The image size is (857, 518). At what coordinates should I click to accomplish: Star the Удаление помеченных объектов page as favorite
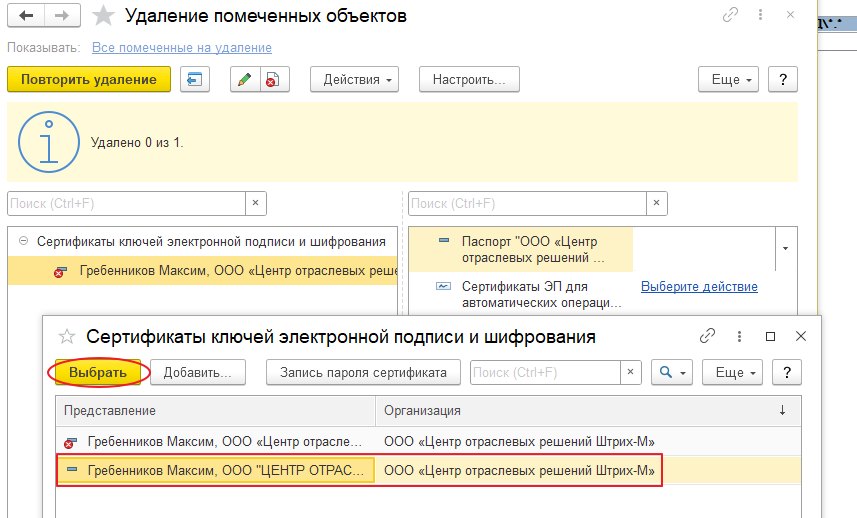coord(103,16)
